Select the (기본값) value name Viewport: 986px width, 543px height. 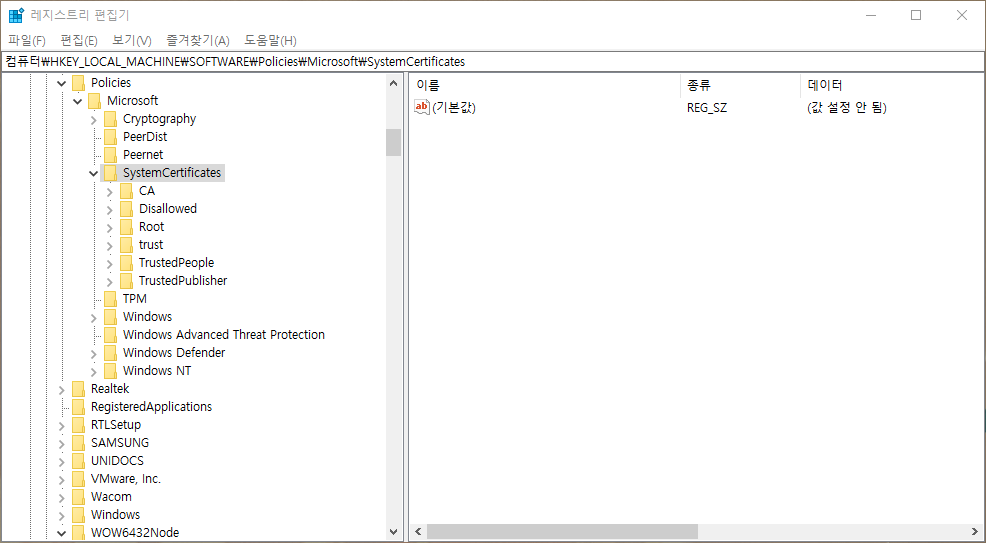coord(454,107)
